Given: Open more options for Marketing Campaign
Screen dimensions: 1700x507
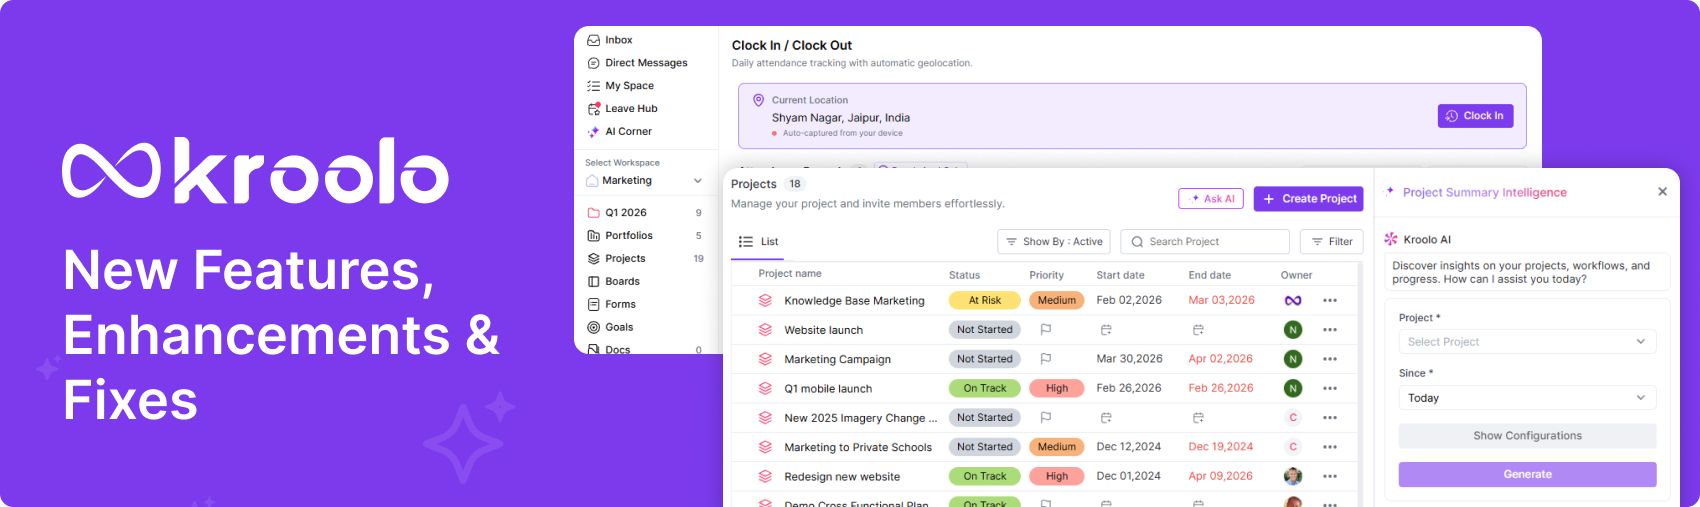Looking at the screenshot, I should [x=1330, y=359].
